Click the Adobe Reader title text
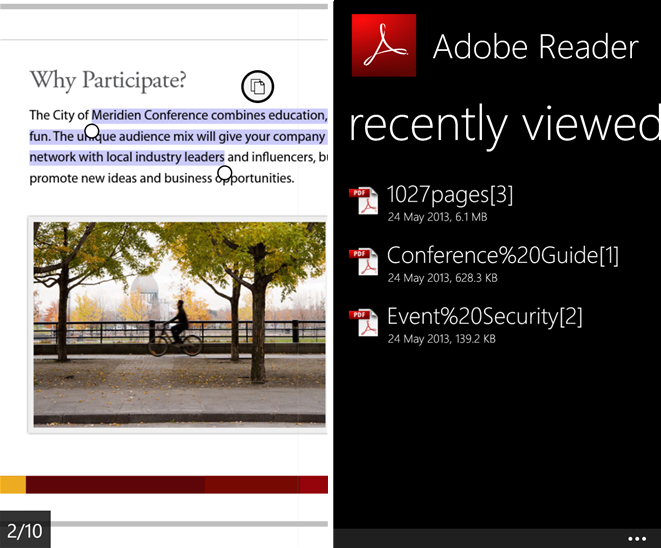The height and width of the screenshot is (548, 661). click(x=535, y=46)
